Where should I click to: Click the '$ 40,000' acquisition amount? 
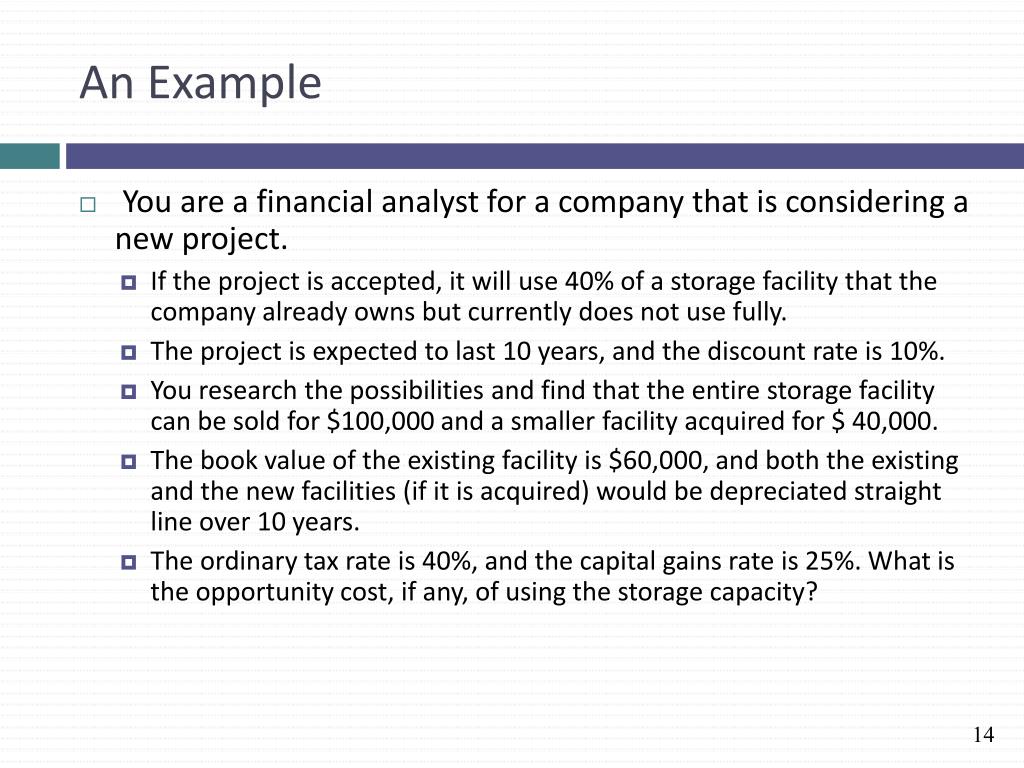click(884, 421)
